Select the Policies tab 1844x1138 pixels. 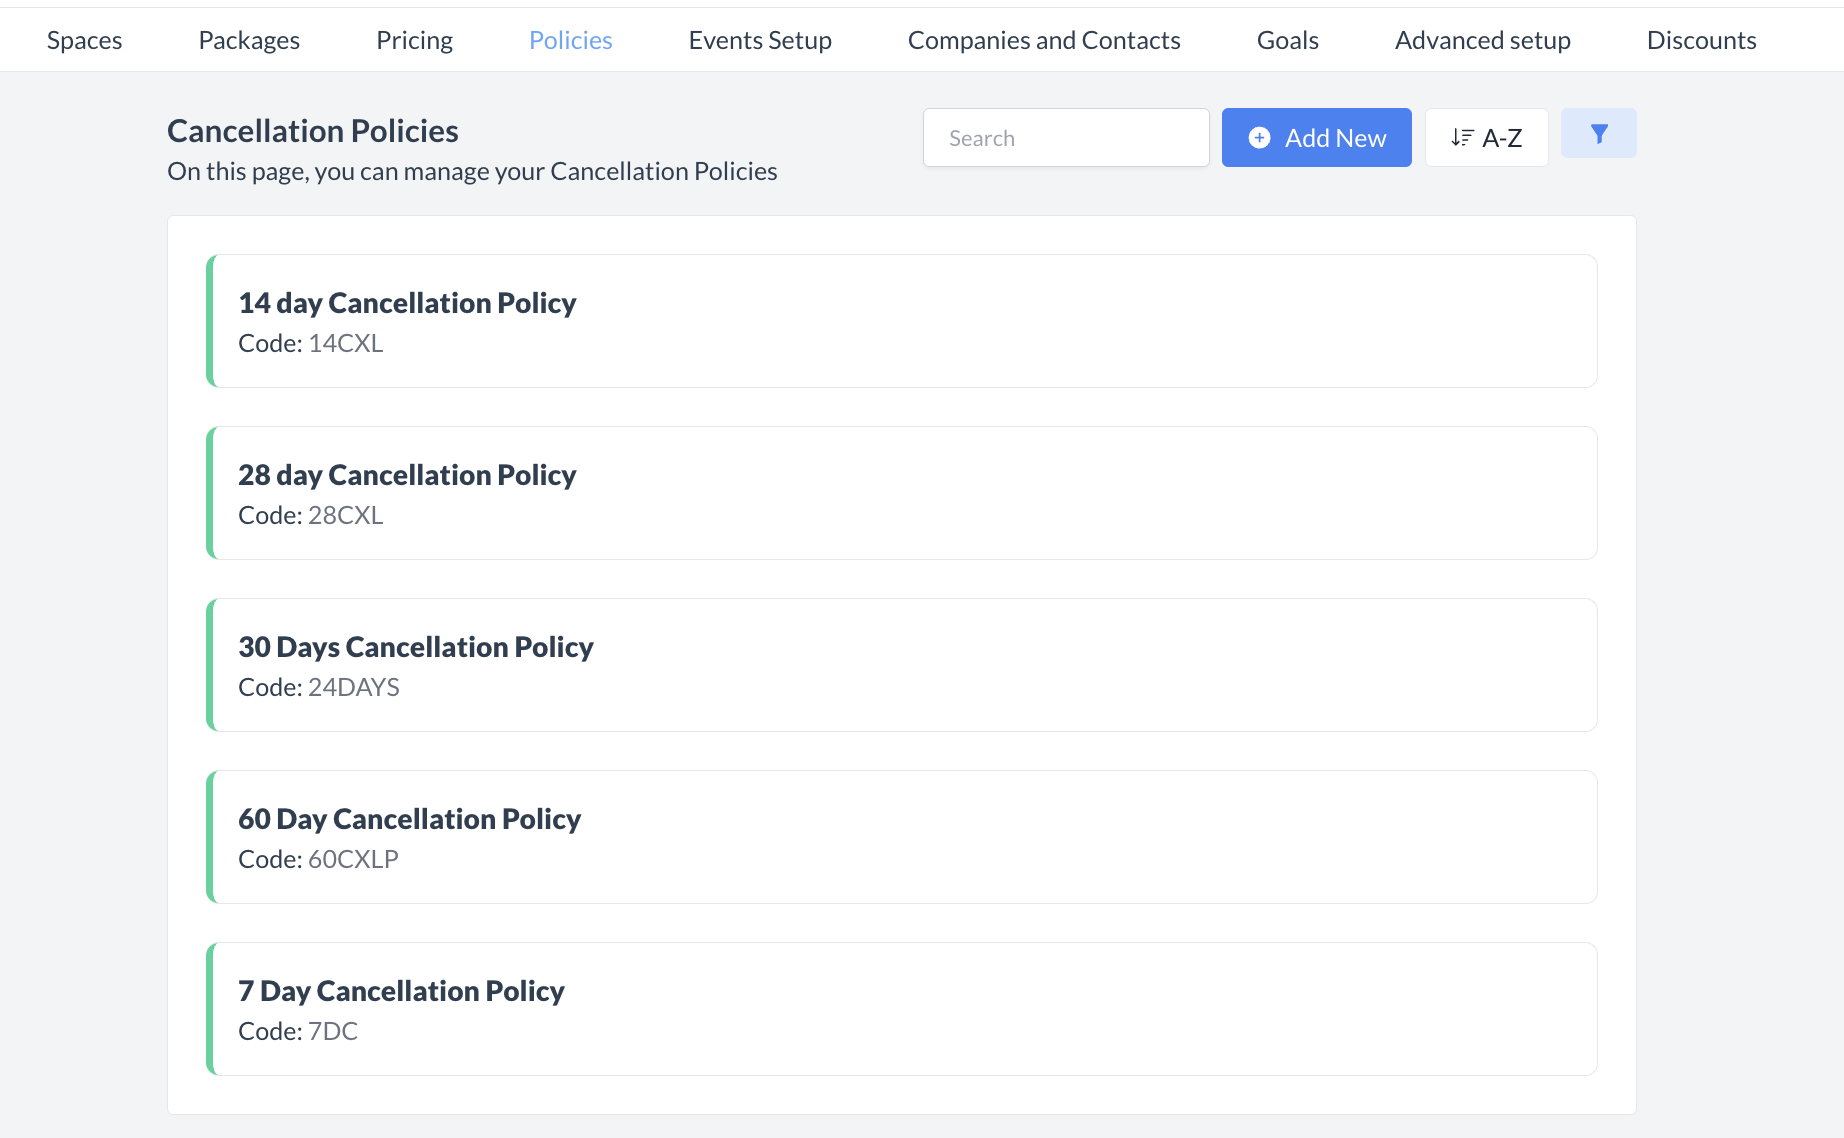click(570, 40)
